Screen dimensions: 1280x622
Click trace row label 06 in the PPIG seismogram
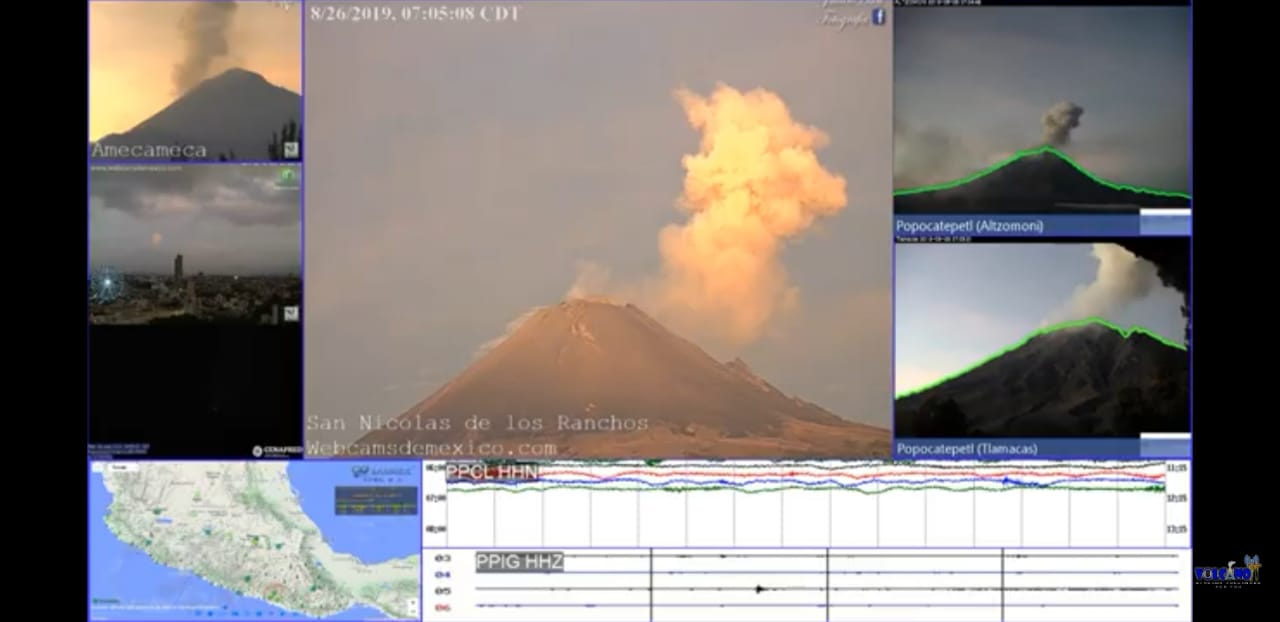pyautogui.click(x=443, y=607)
